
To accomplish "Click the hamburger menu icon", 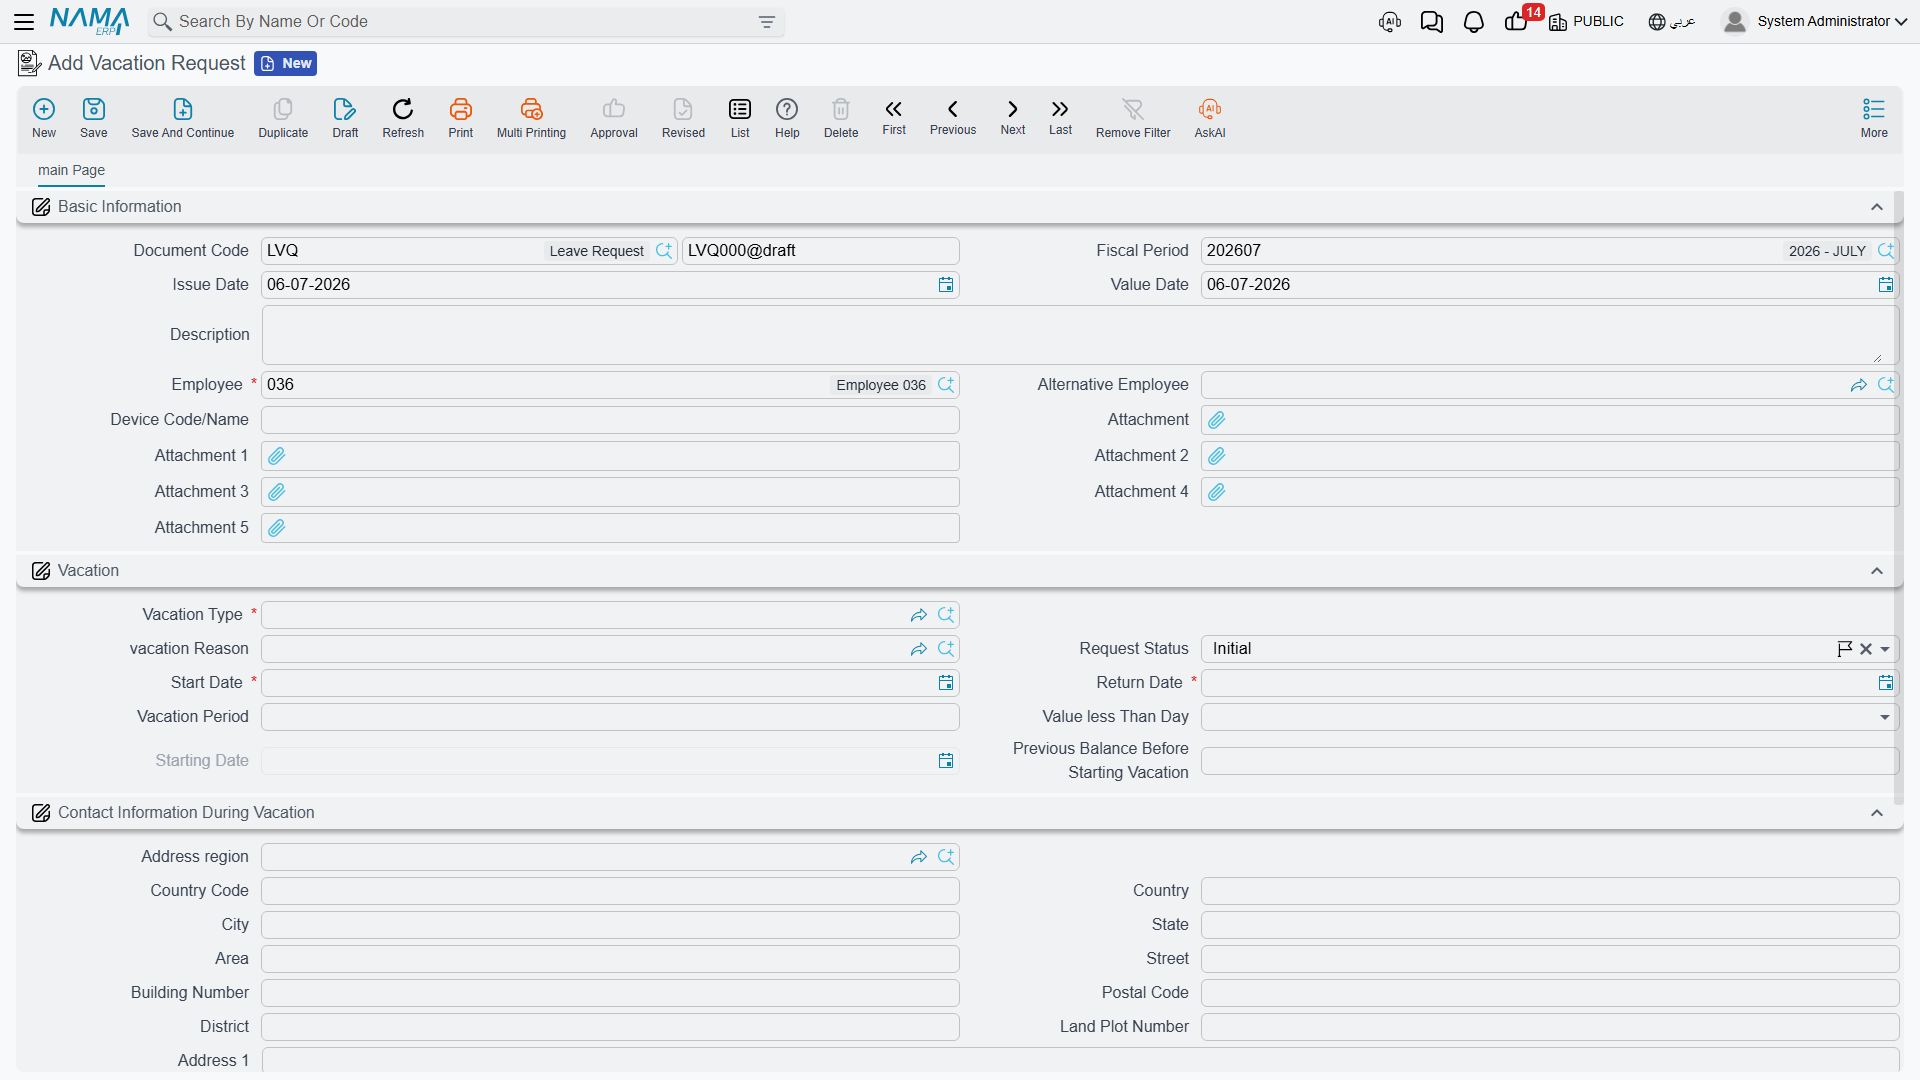I will click(24, 22).
